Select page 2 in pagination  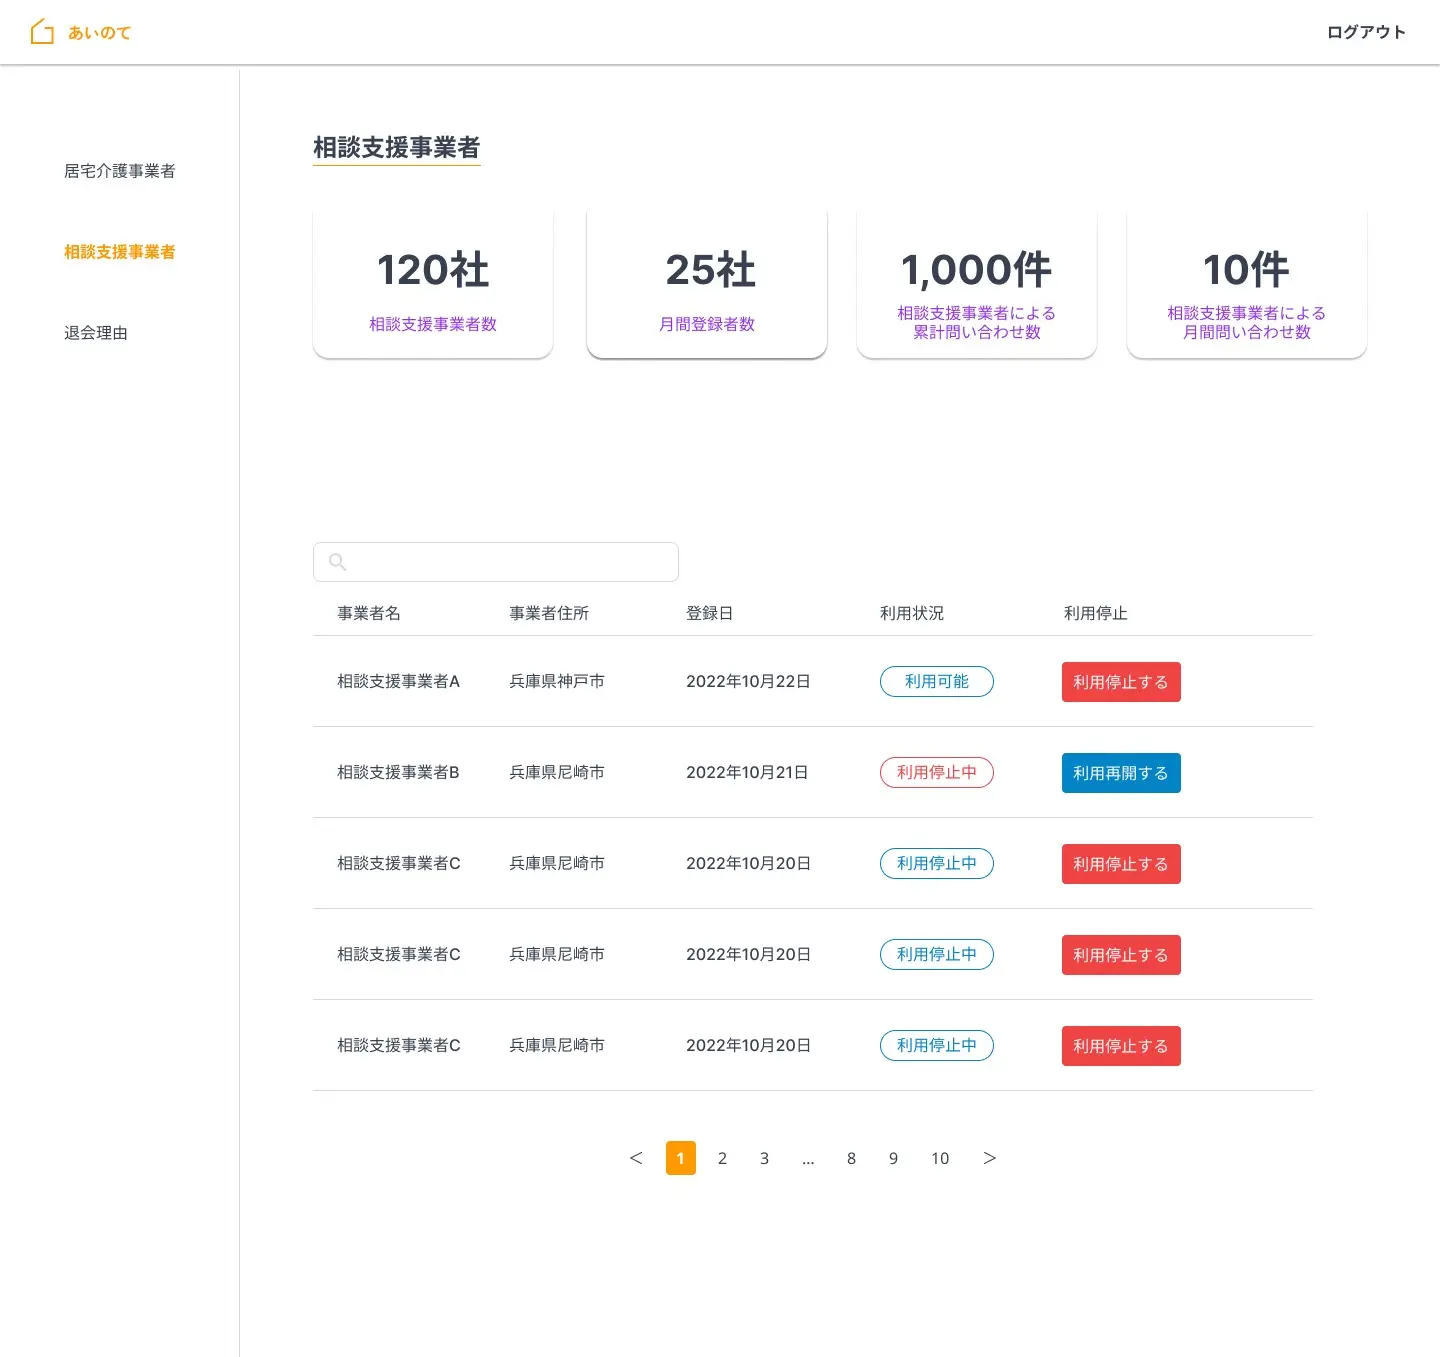click(x=722, y=1158)
